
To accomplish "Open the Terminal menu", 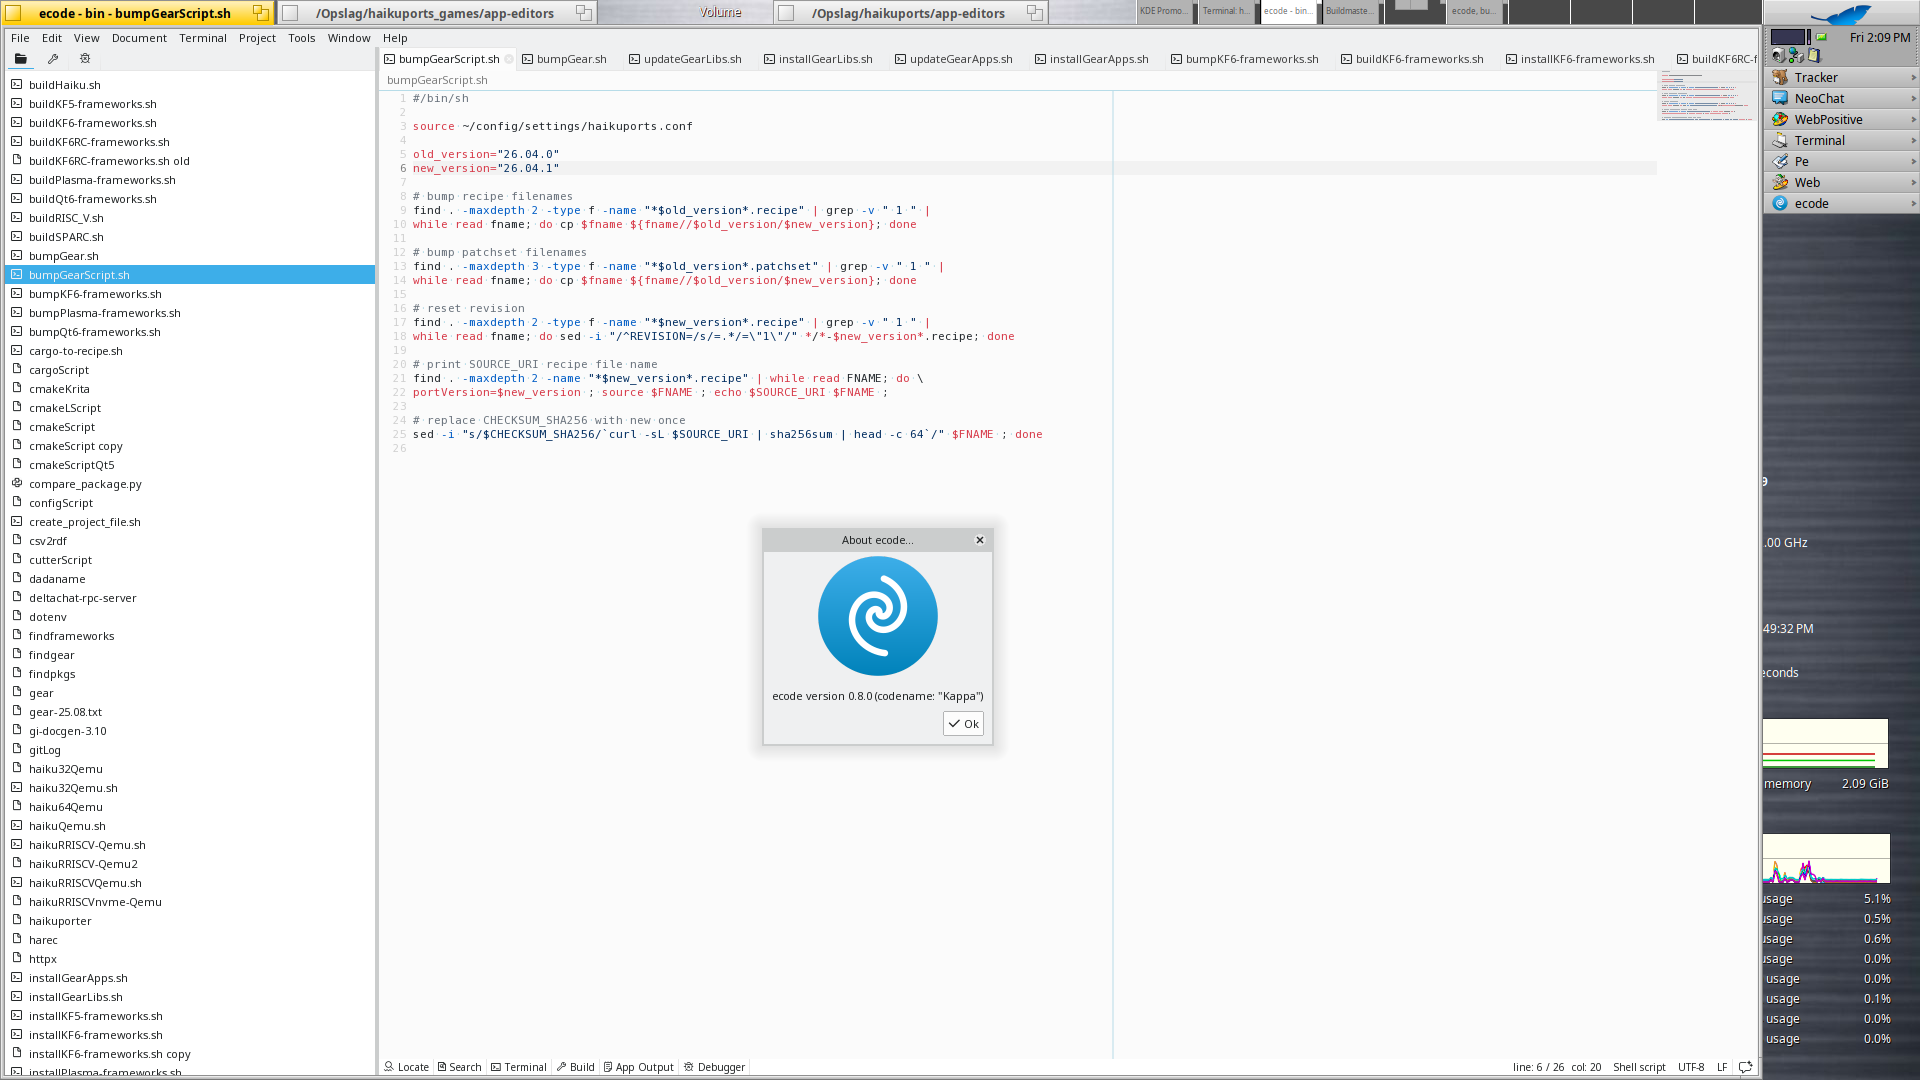I will click(203, 38).
